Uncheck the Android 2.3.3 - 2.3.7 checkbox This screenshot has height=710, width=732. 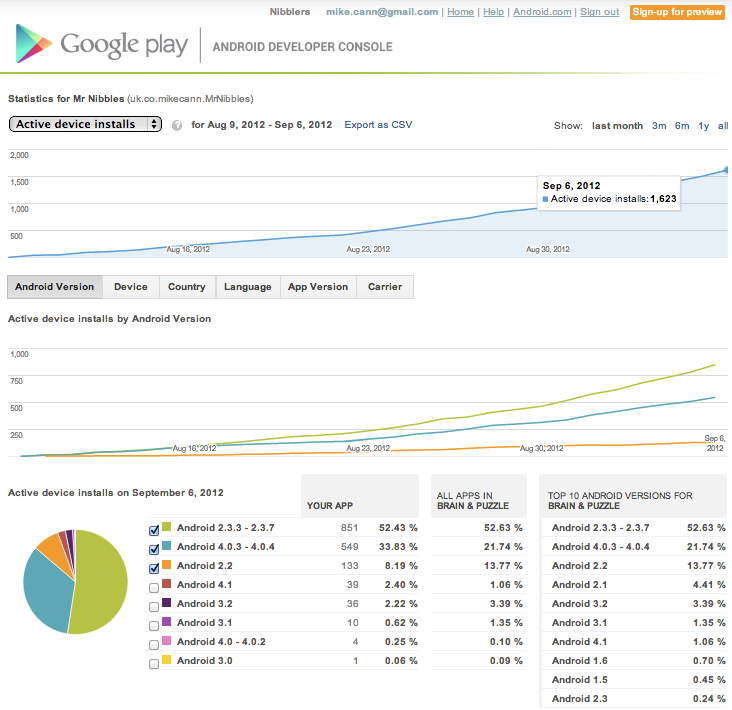[153, 529]
